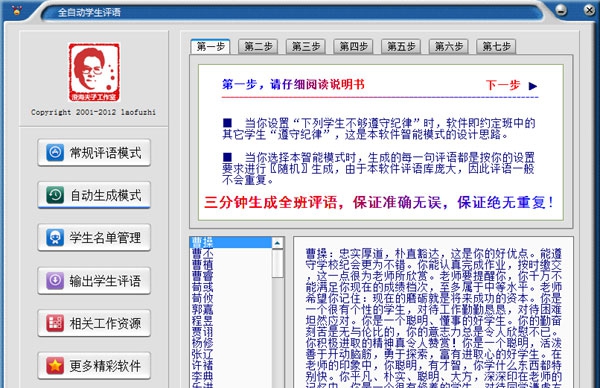Switch to the 第五步 tab
Screen dimensions: 600x388
point(401,47)
